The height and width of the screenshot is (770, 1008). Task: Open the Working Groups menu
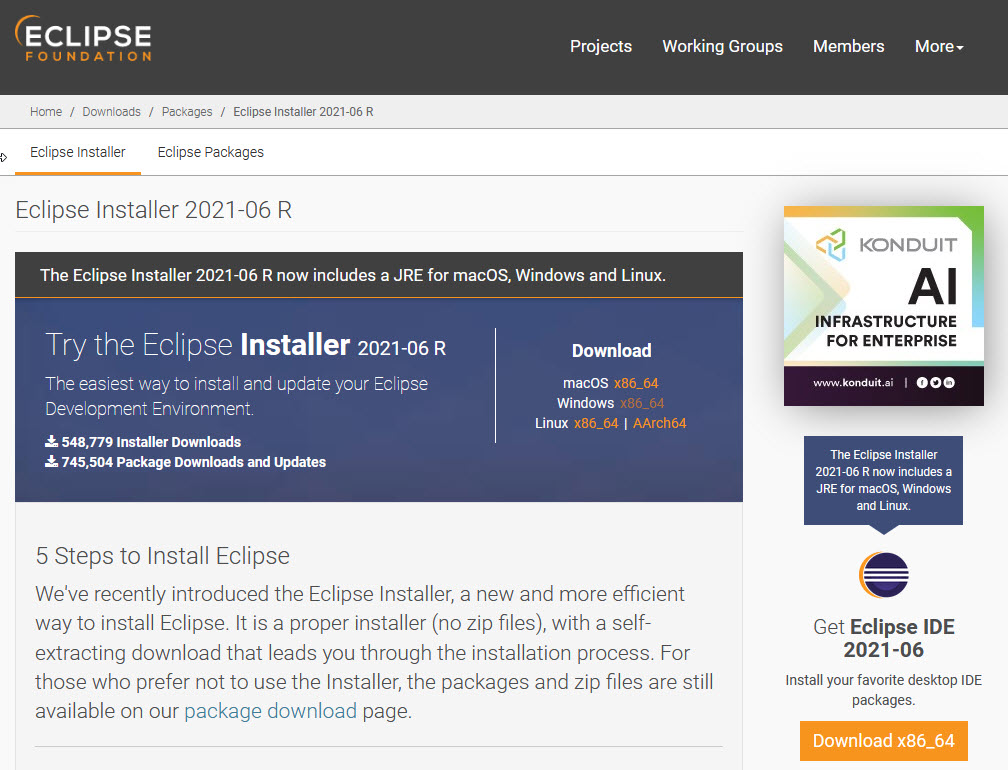point(722,46)
